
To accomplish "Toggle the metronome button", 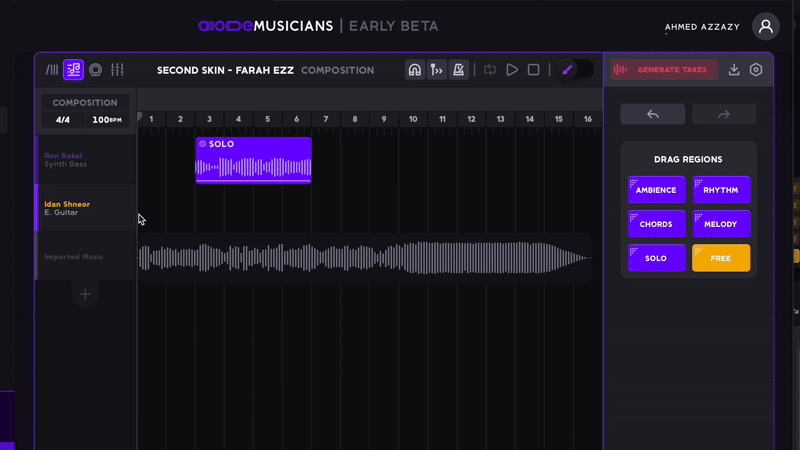I will (x=459, y=70).
